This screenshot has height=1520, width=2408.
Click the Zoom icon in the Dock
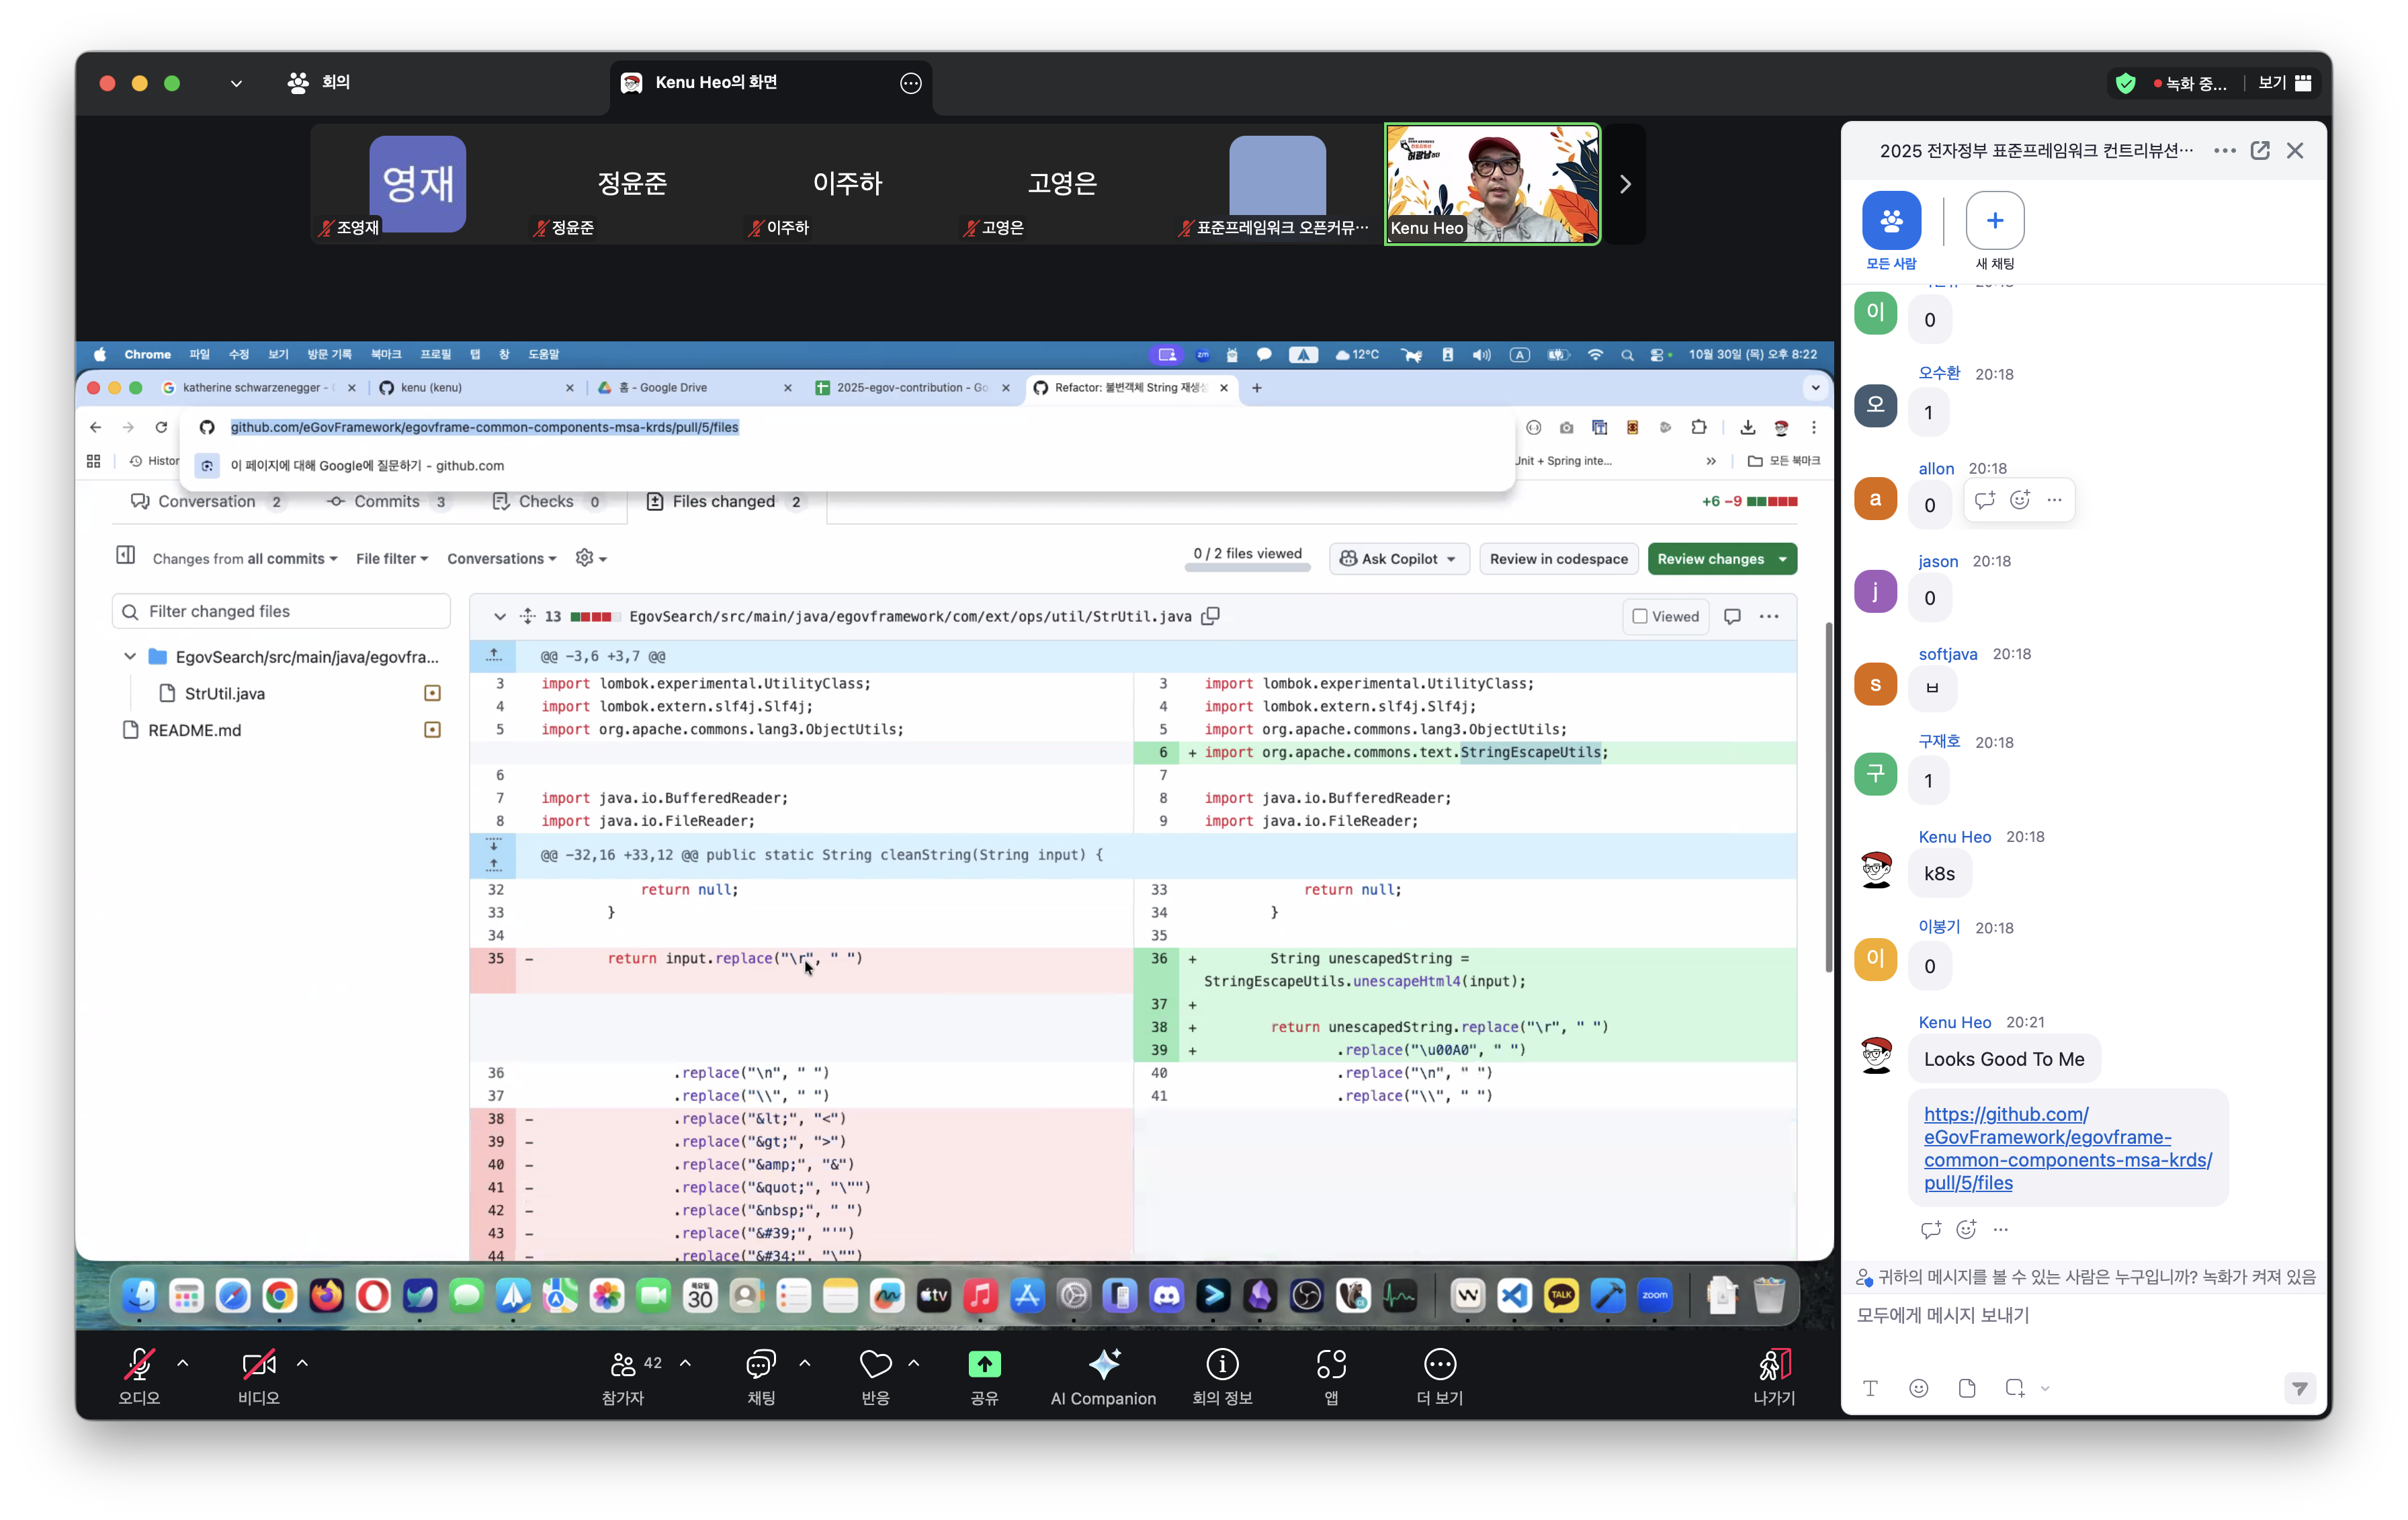pos(1655,1296)
